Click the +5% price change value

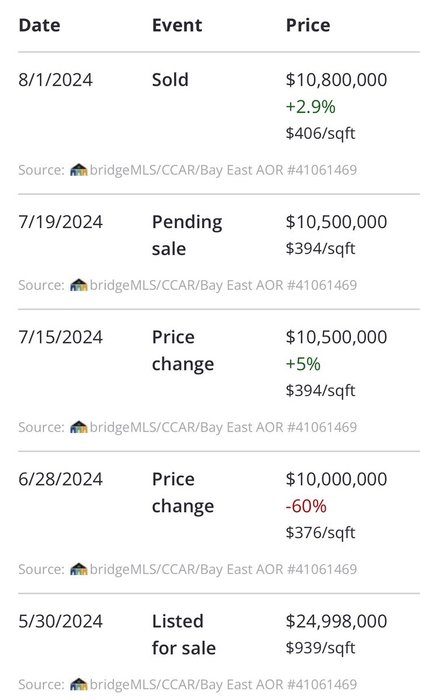(x=303, y=364)
